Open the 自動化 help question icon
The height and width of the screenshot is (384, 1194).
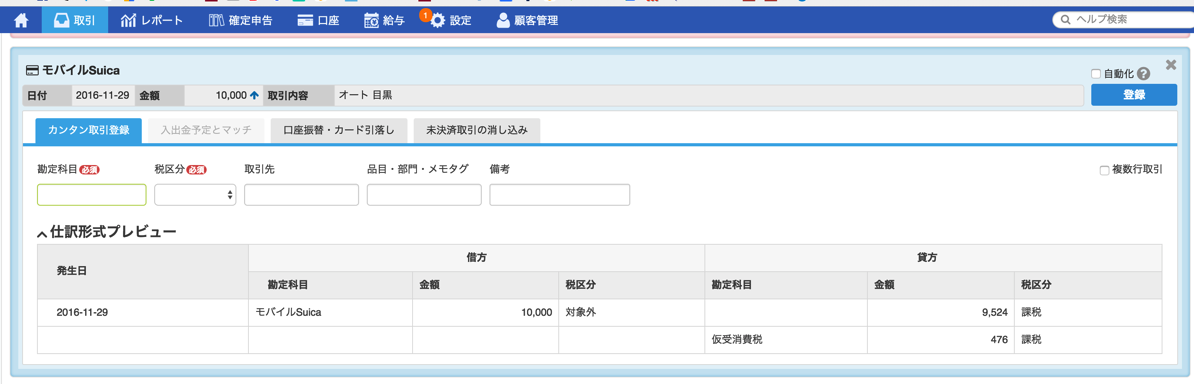1143,74
